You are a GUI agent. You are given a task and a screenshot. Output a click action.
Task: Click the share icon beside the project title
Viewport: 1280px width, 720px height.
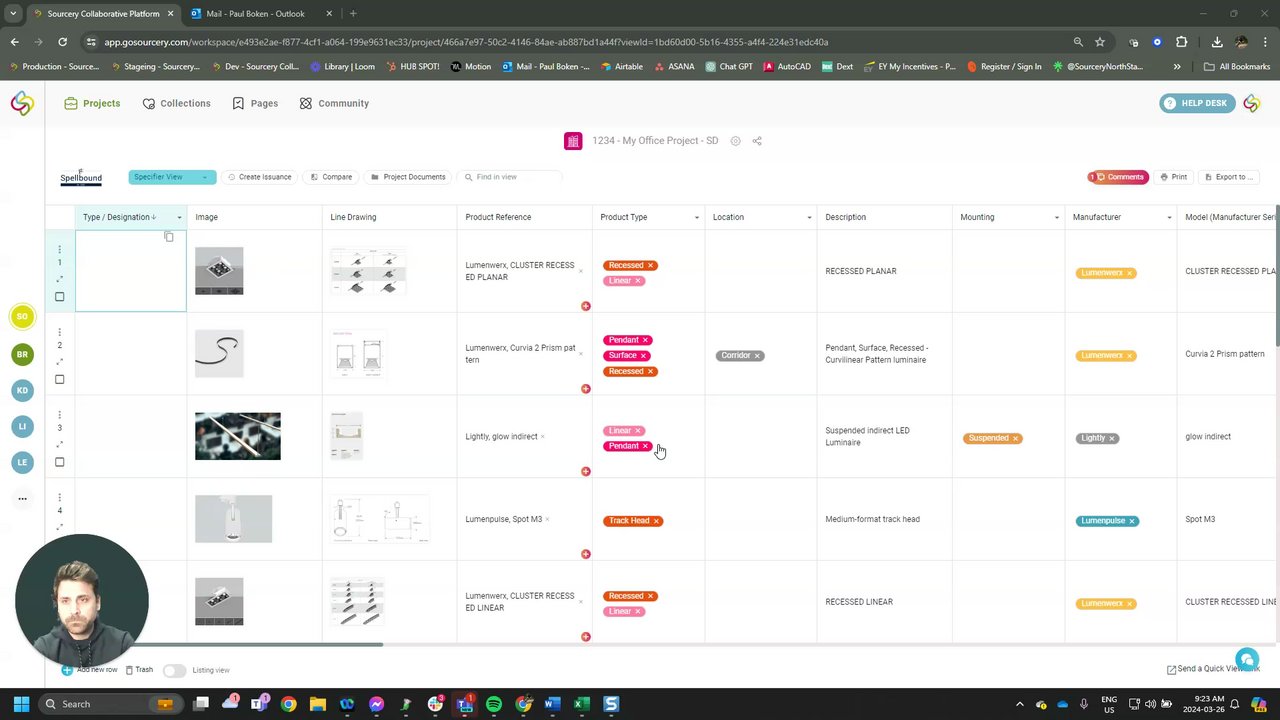tap(757, 141)
